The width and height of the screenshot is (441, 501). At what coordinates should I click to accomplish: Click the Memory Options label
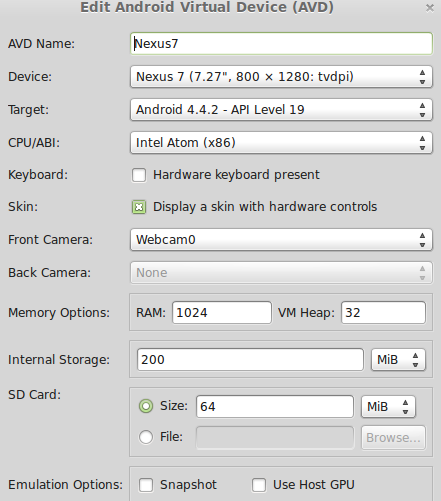pyautogui.click(x=59, y=313)
